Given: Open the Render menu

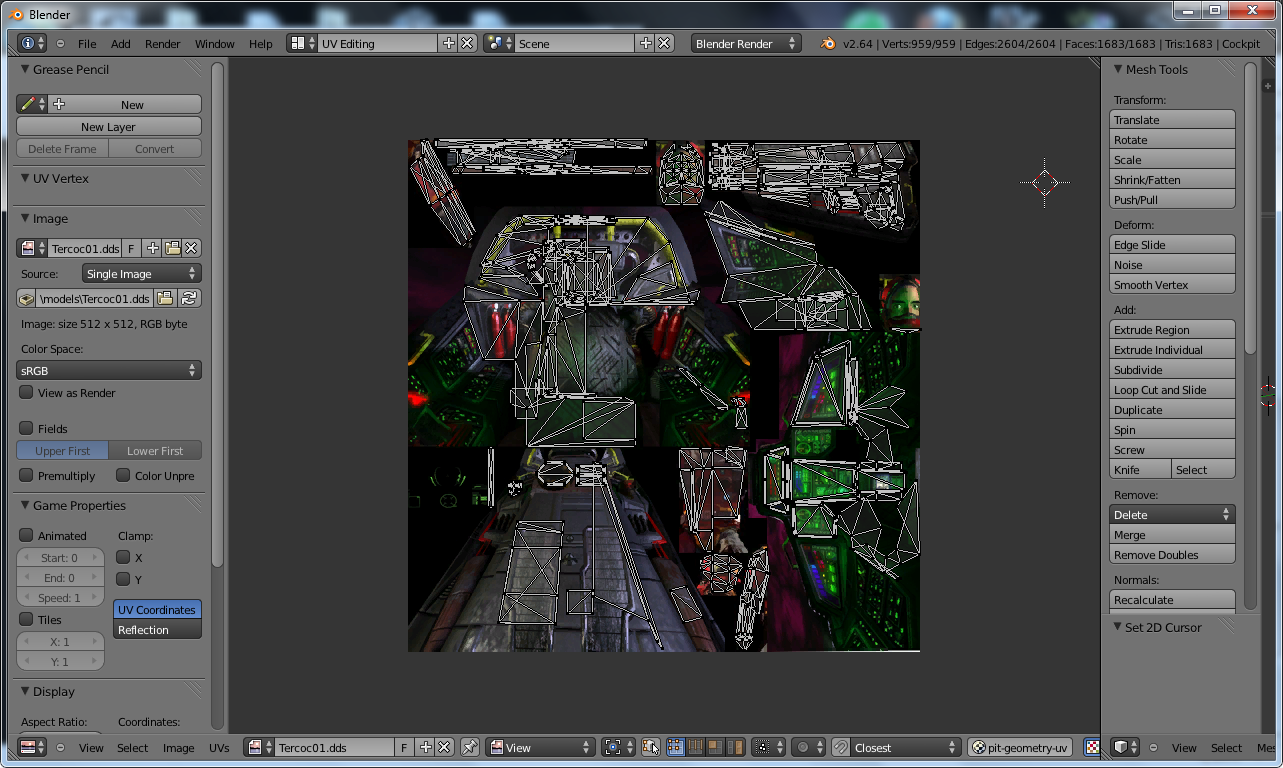Looking at the screenshot, I should [163, 44].
